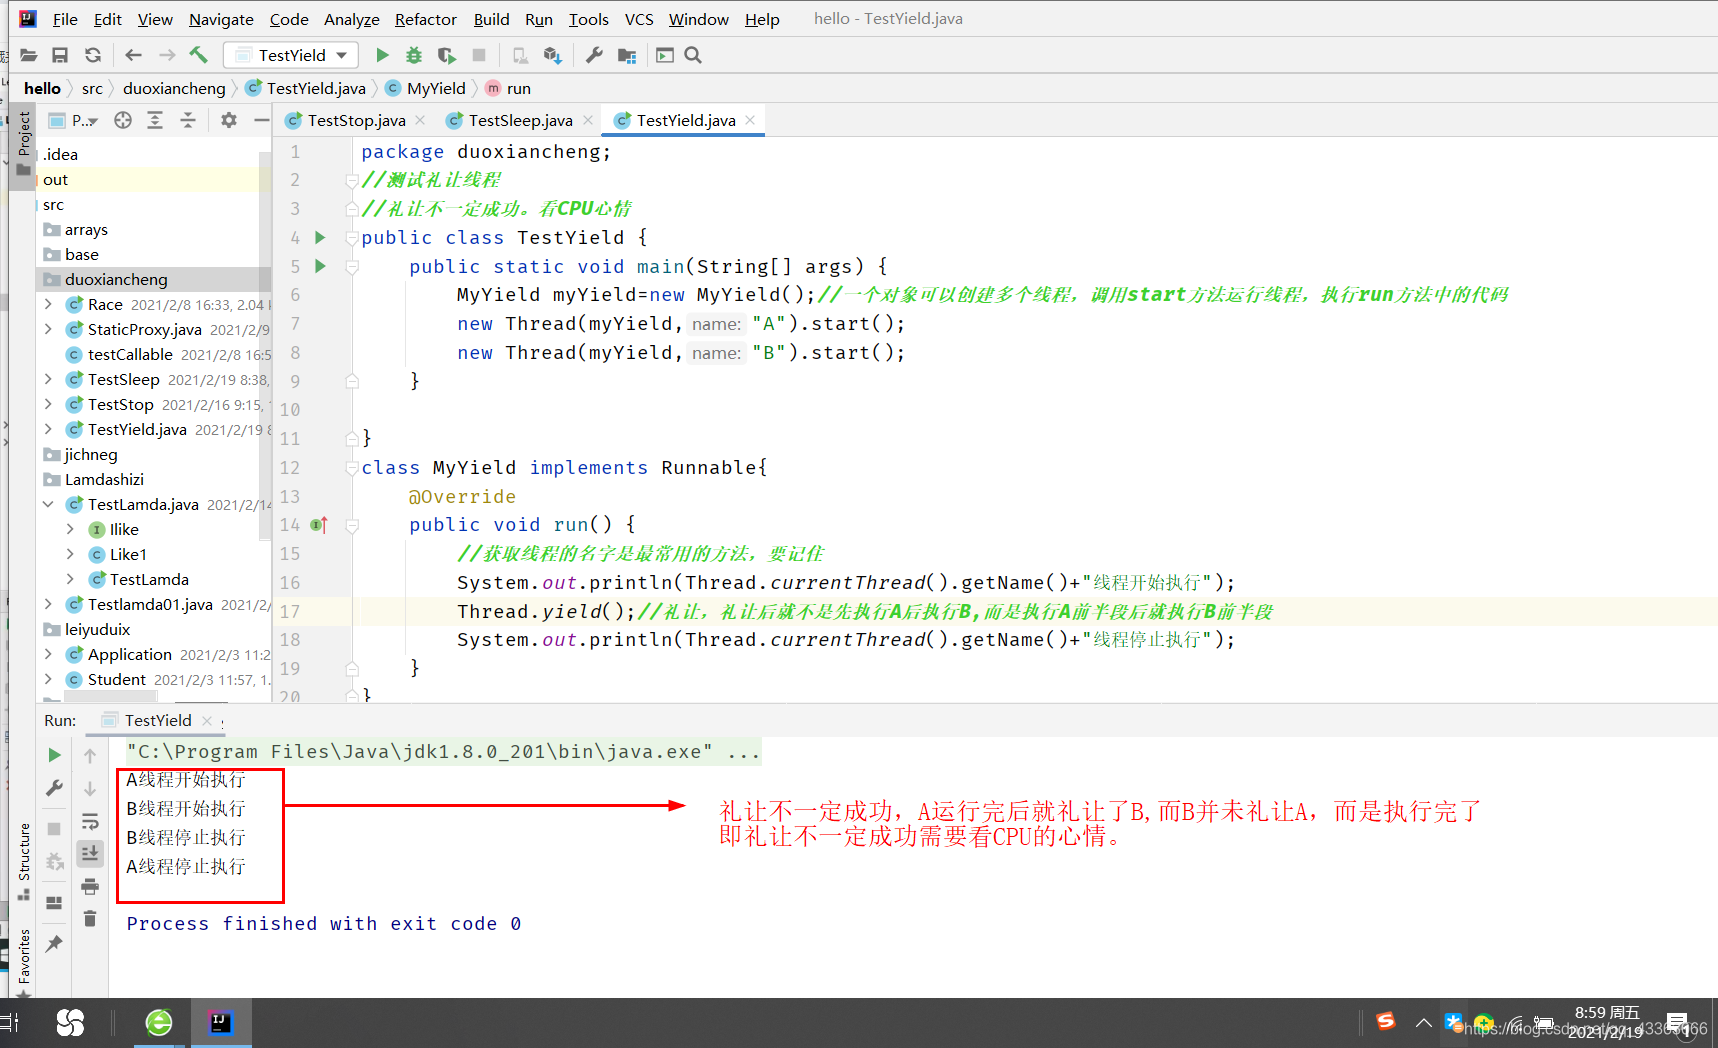Toggle scroll to end in Run console
This screenshot has width=1718, height=1048.
90,853
